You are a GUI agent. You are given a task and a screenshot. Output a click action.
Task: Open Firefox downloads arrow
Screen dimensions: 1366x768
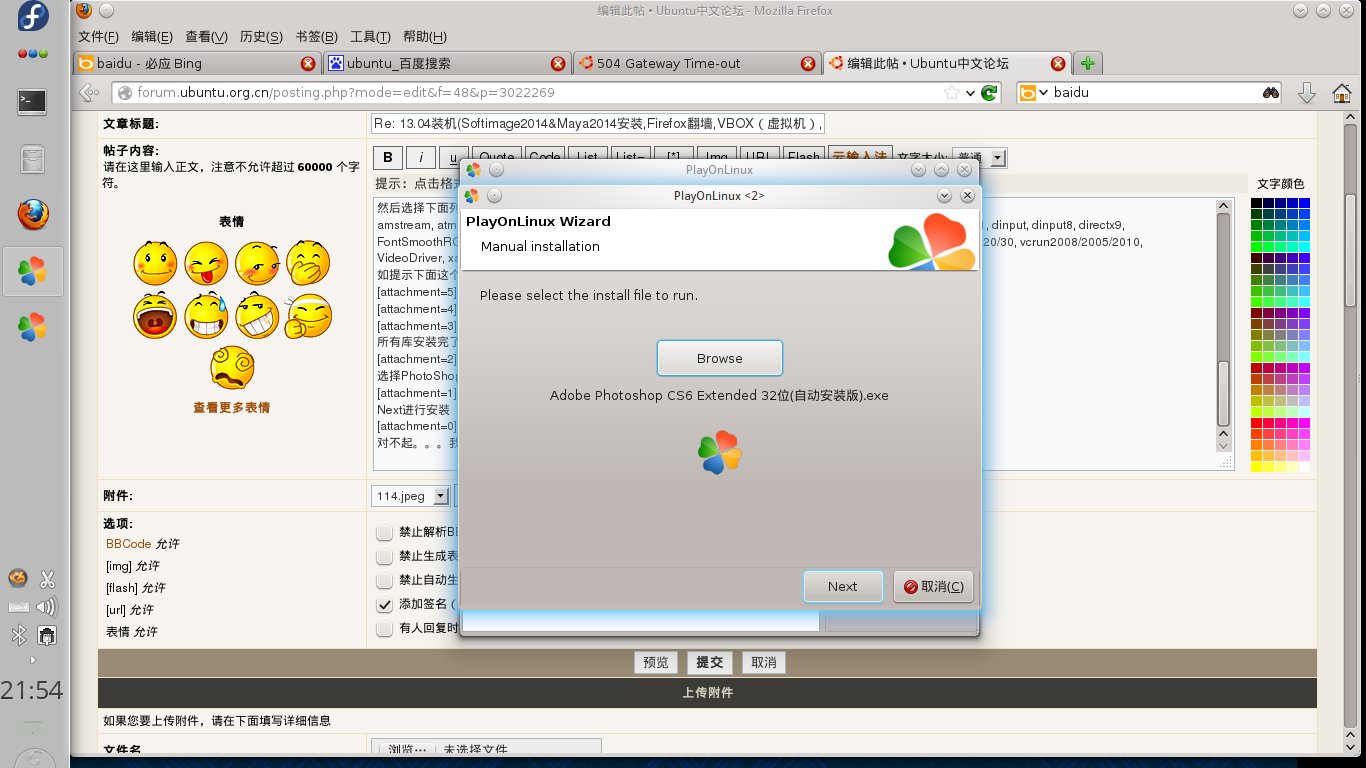coord(1306,93)
